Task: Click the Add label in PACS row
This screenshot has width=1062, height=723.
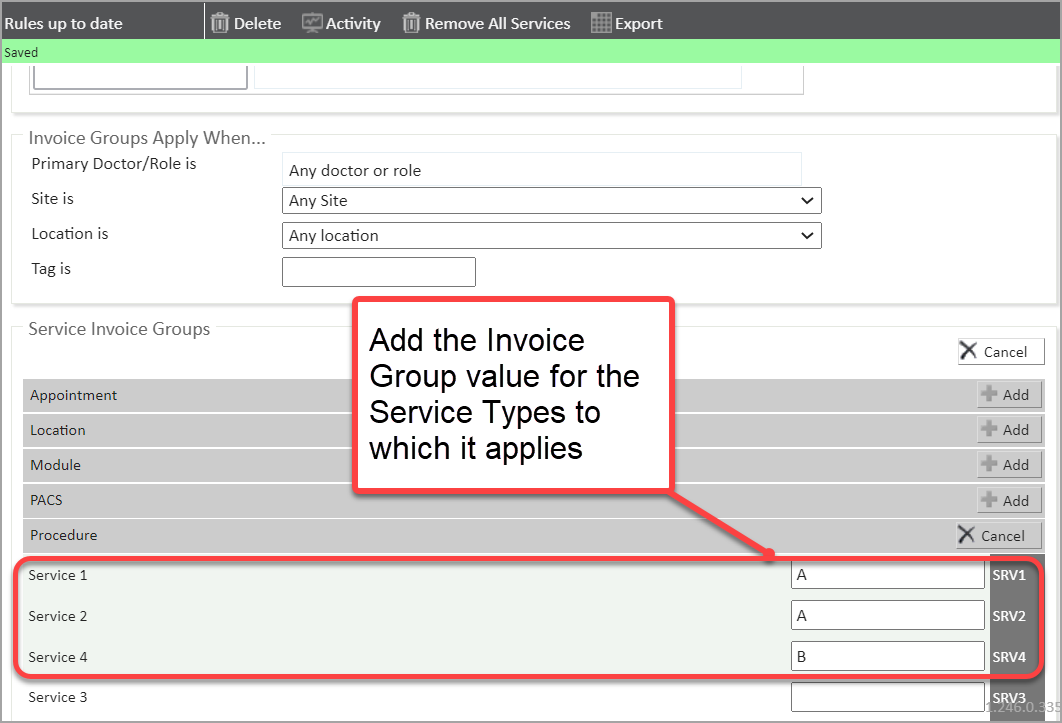Action: tap(1015, 501)
